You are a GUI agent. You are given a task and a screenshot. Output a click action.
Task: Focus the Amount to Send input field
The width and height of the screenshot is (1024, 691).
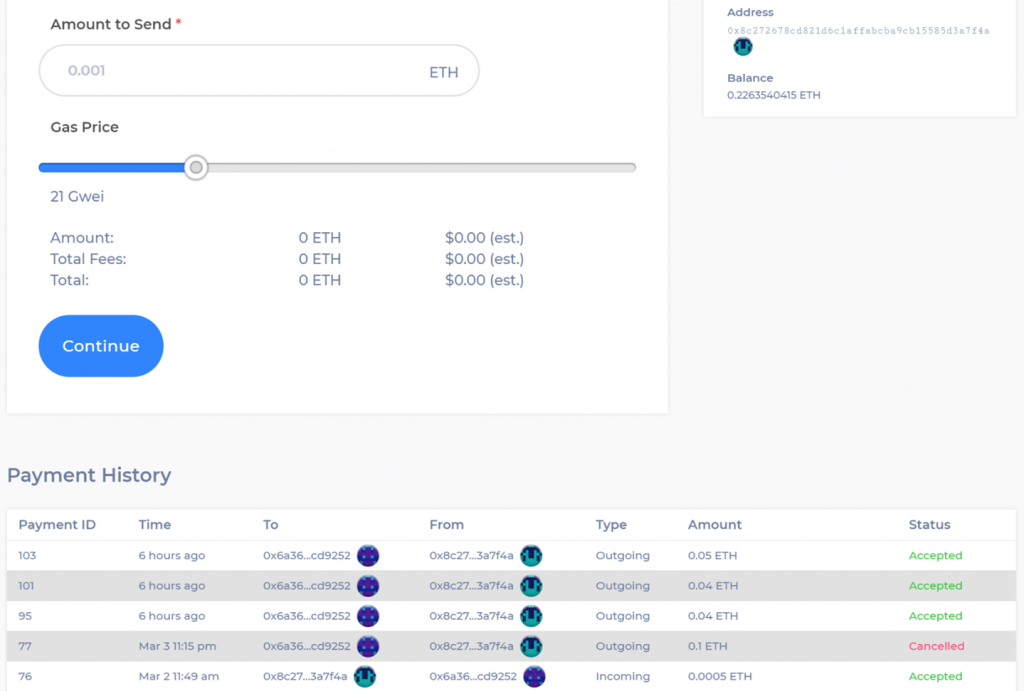click(240, 71)
